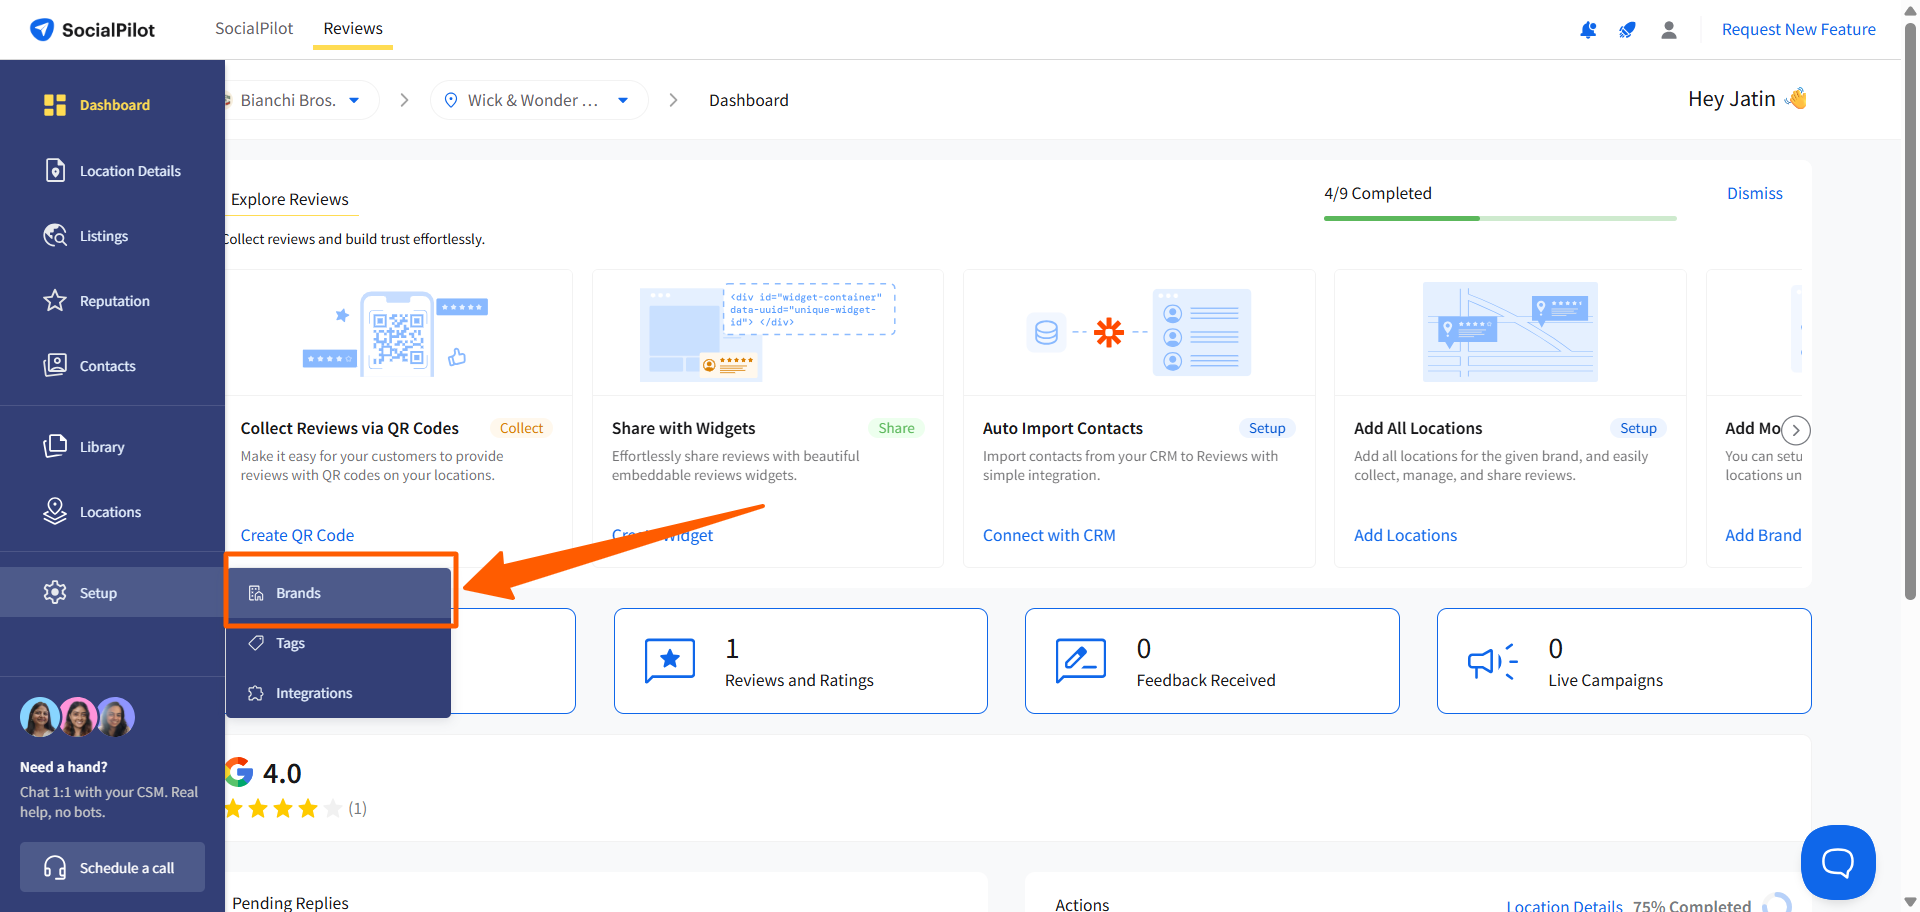This screenshot has height=912, width=1920.
Task: Go to Locations in the sidebar
Action: [112, 512]
